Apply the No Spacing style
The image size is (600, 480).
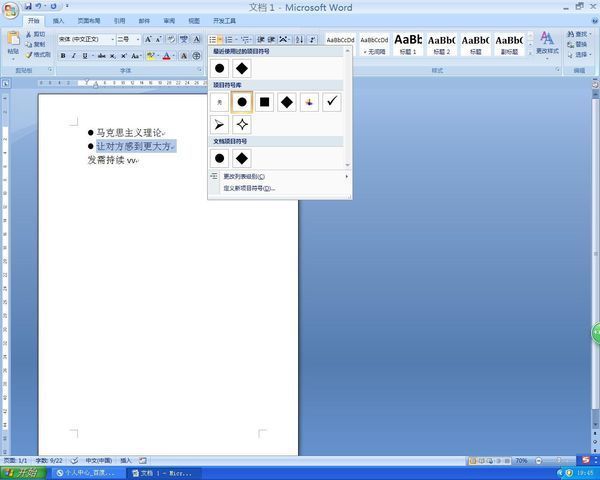point(374,44)
